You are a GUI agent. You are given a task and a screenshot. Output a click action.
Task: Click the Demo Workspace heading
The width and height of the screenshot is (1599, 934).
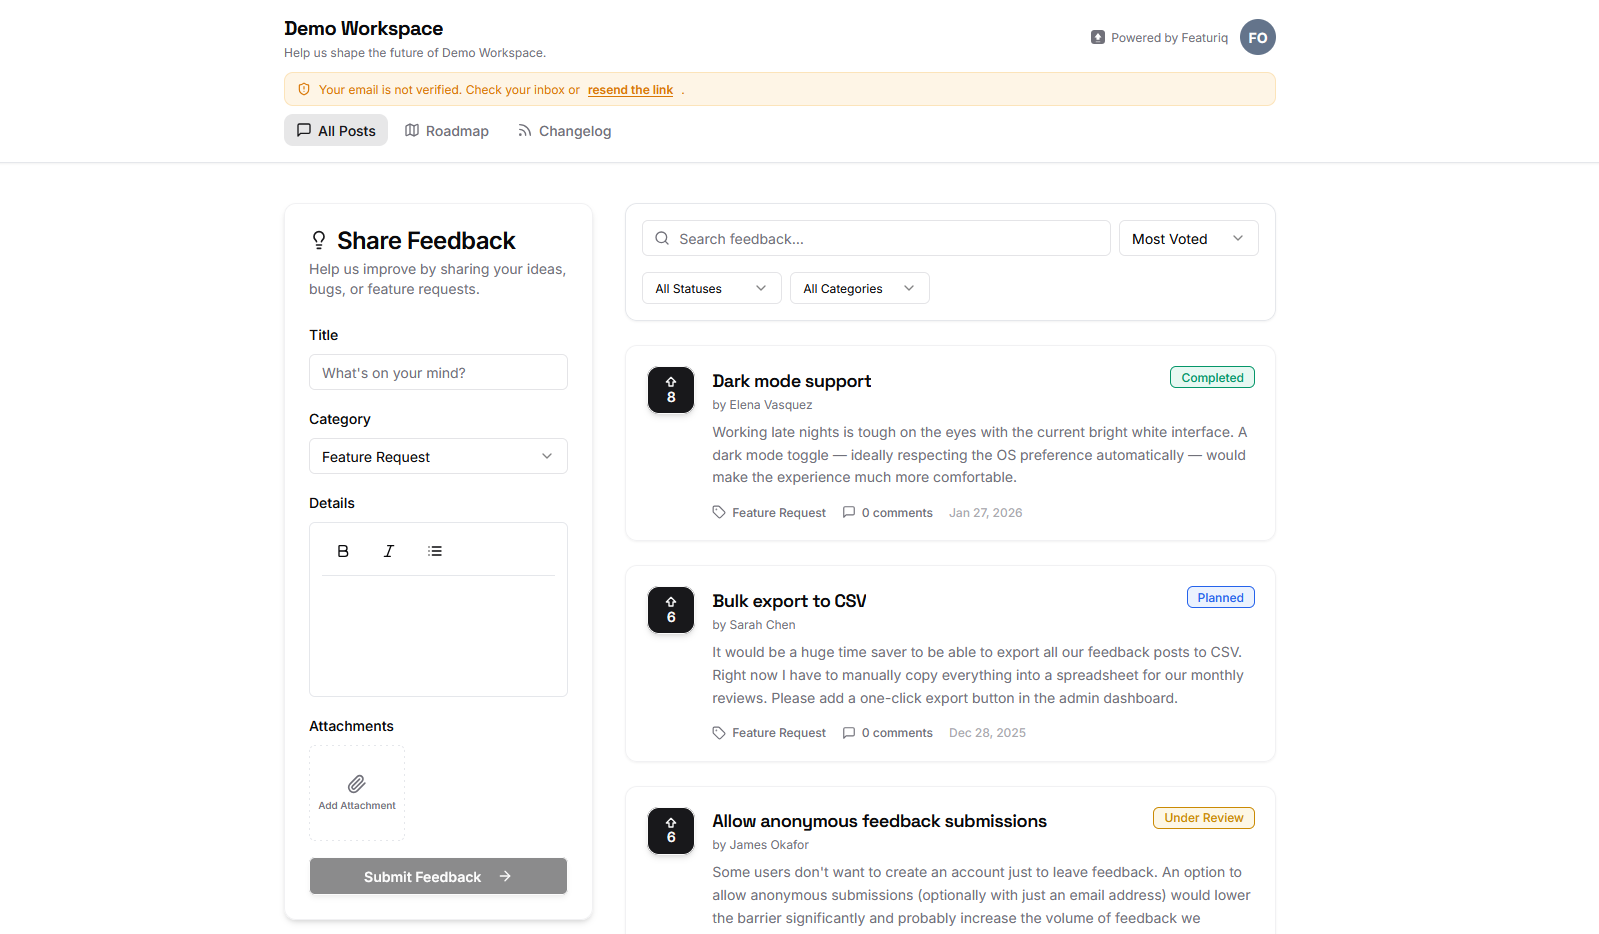363,28
